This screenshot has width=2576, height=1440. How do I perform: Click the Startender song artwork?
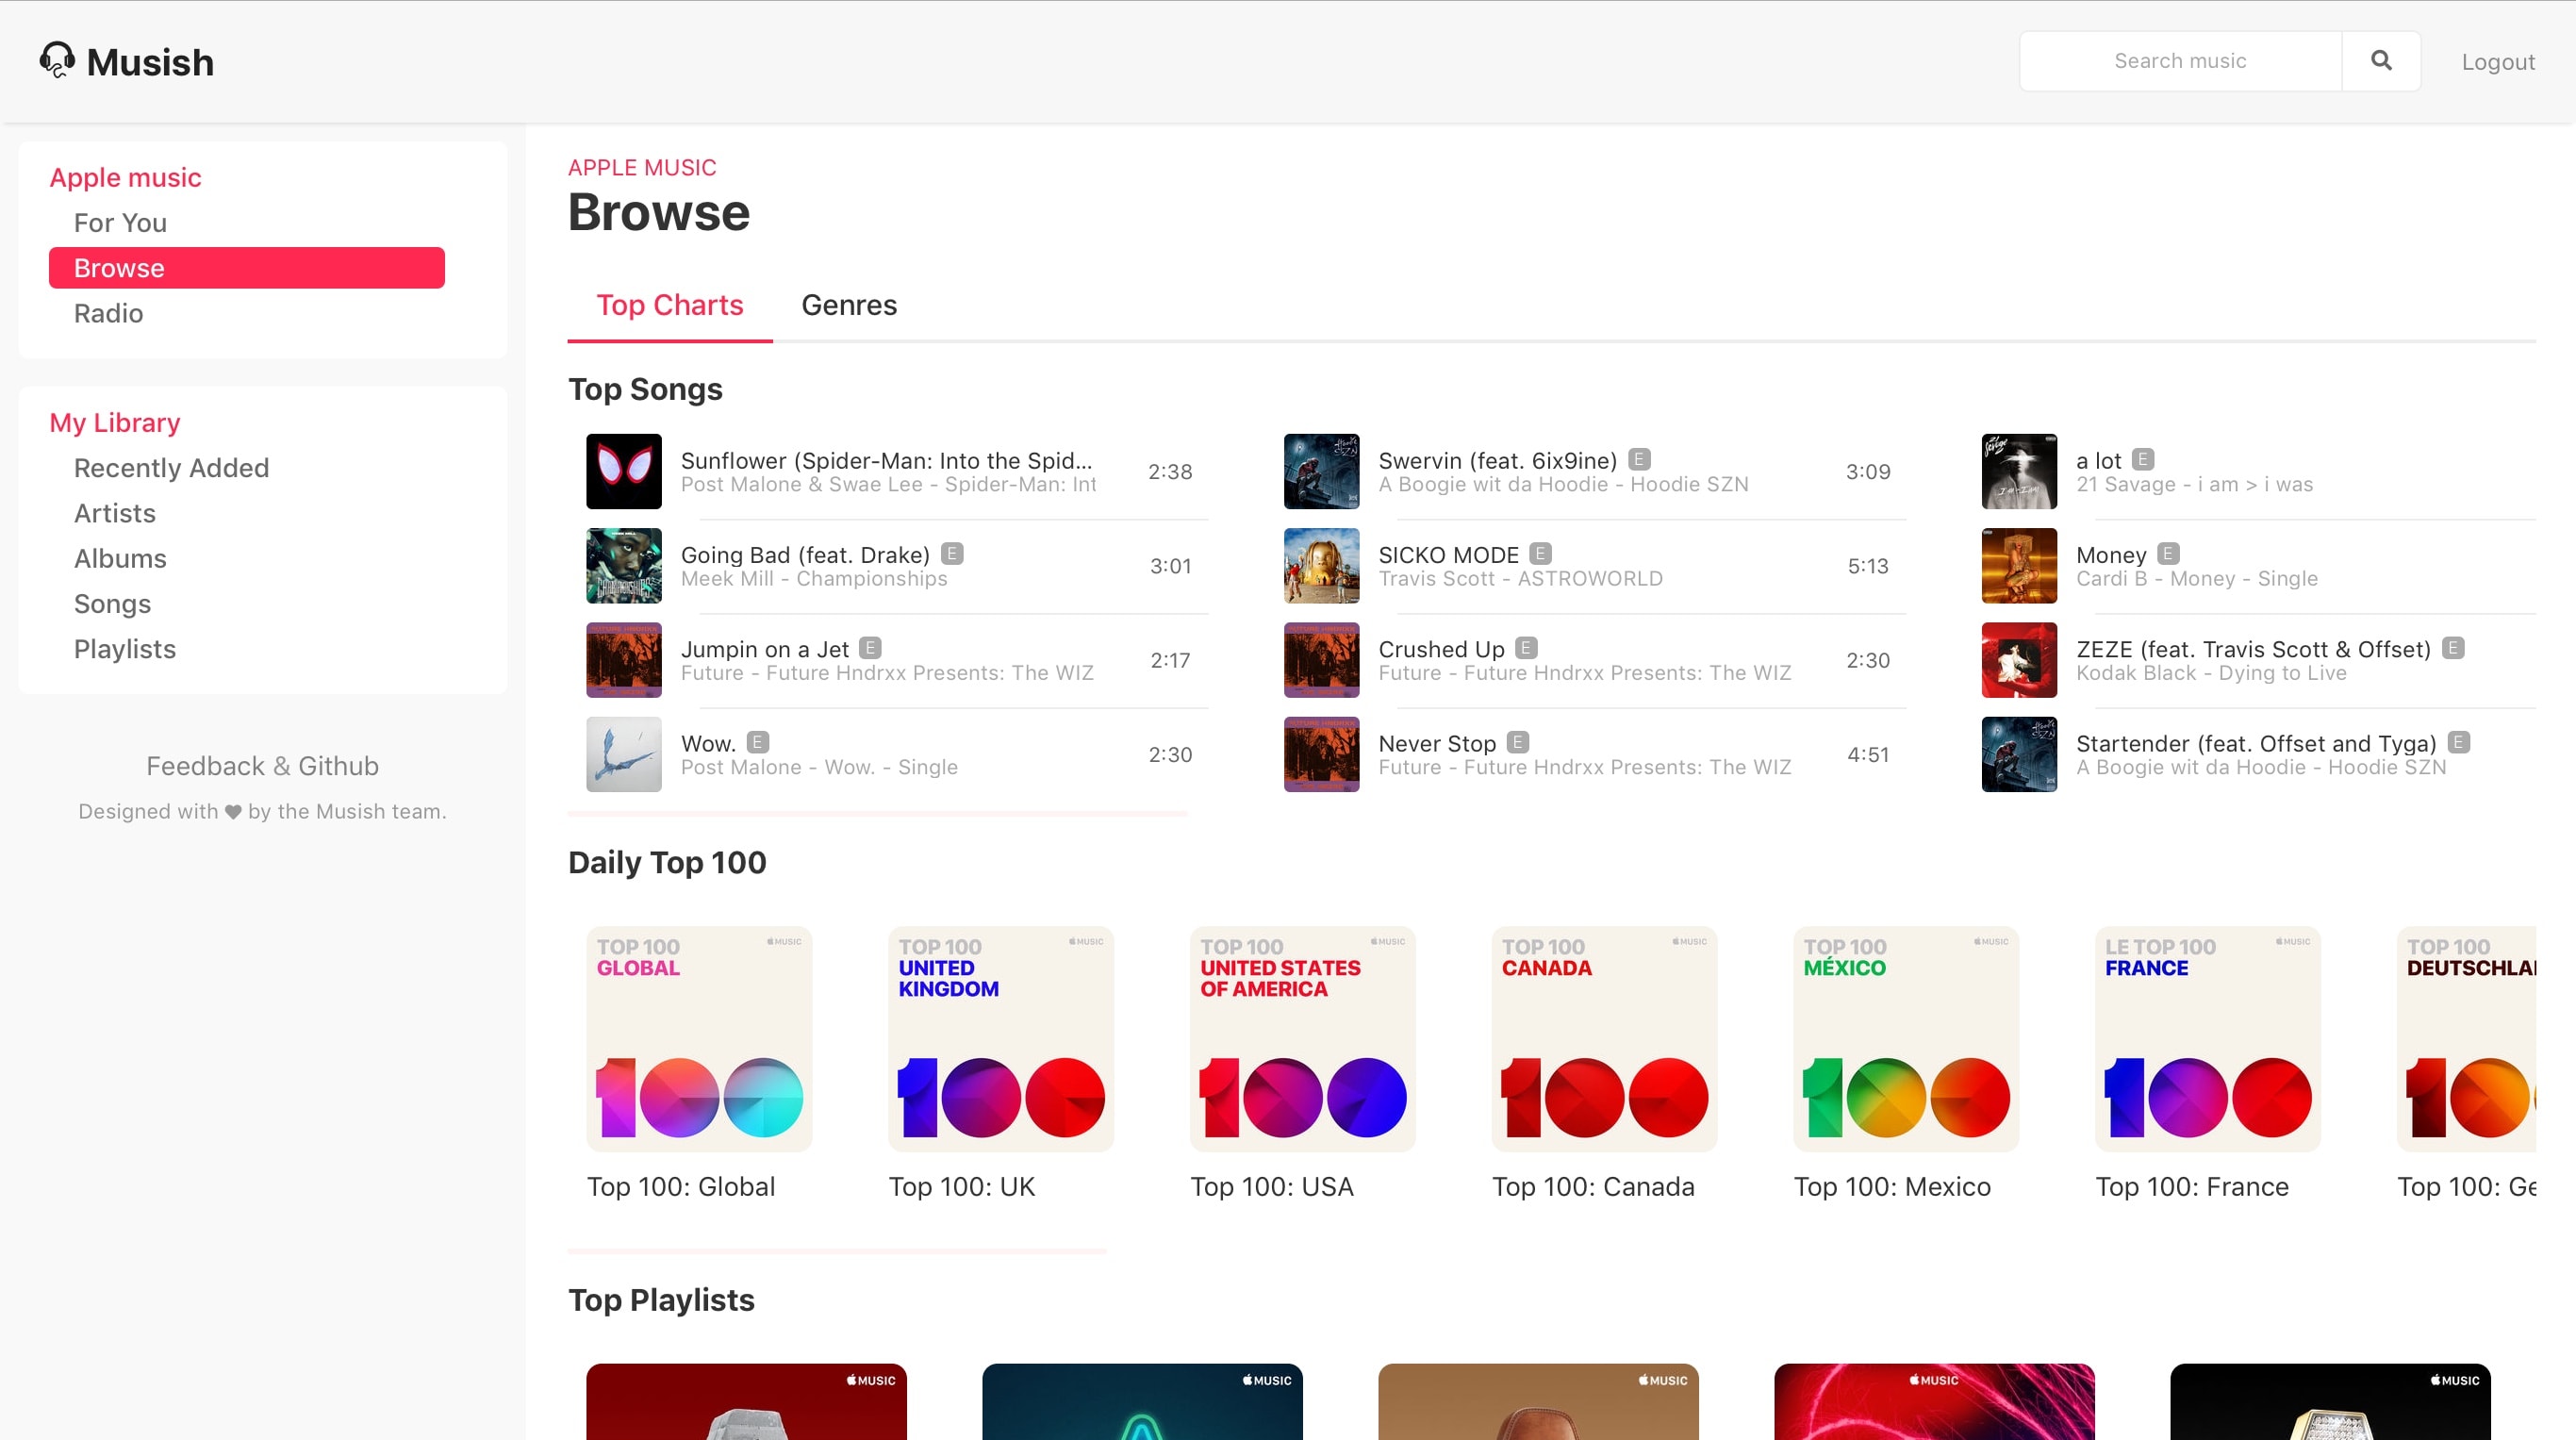coord(2020,754)
